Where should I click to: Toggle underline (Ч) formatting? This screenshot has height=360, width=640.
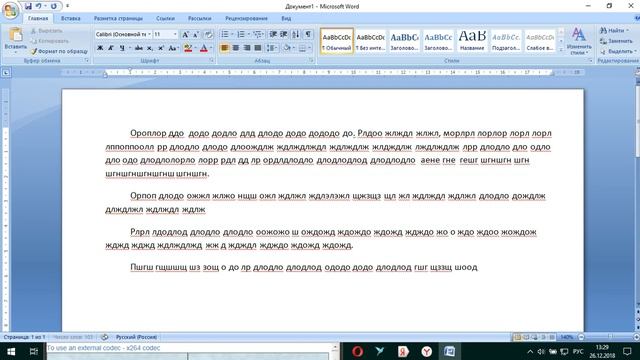[122, 48]
